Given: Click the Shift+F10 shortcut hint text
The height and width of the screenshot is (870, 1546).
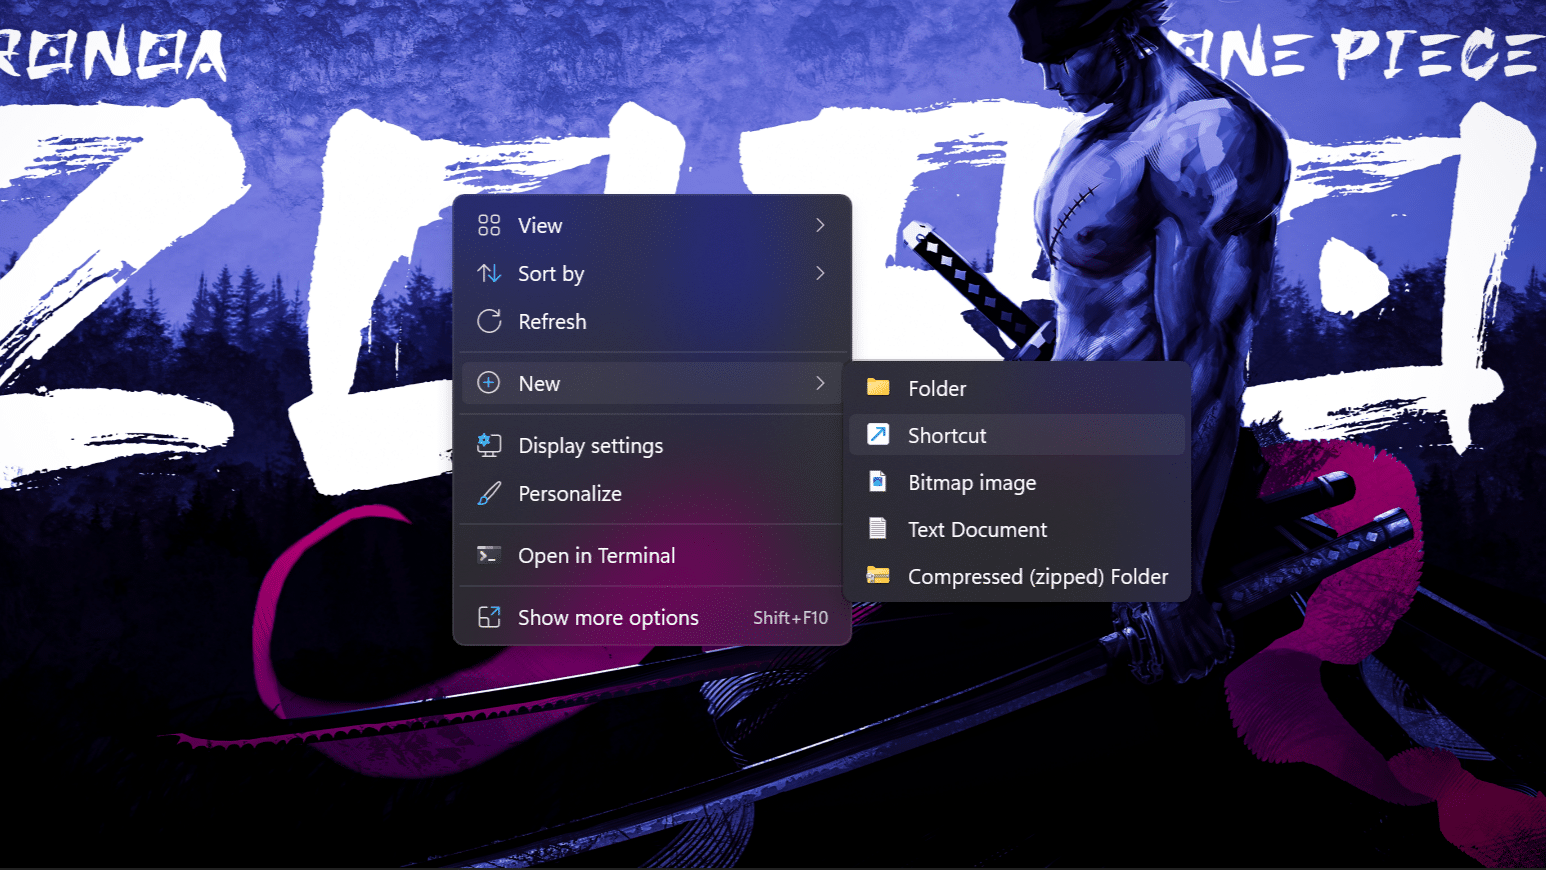Looking at the screenshot, I should [x=790, y=618].
